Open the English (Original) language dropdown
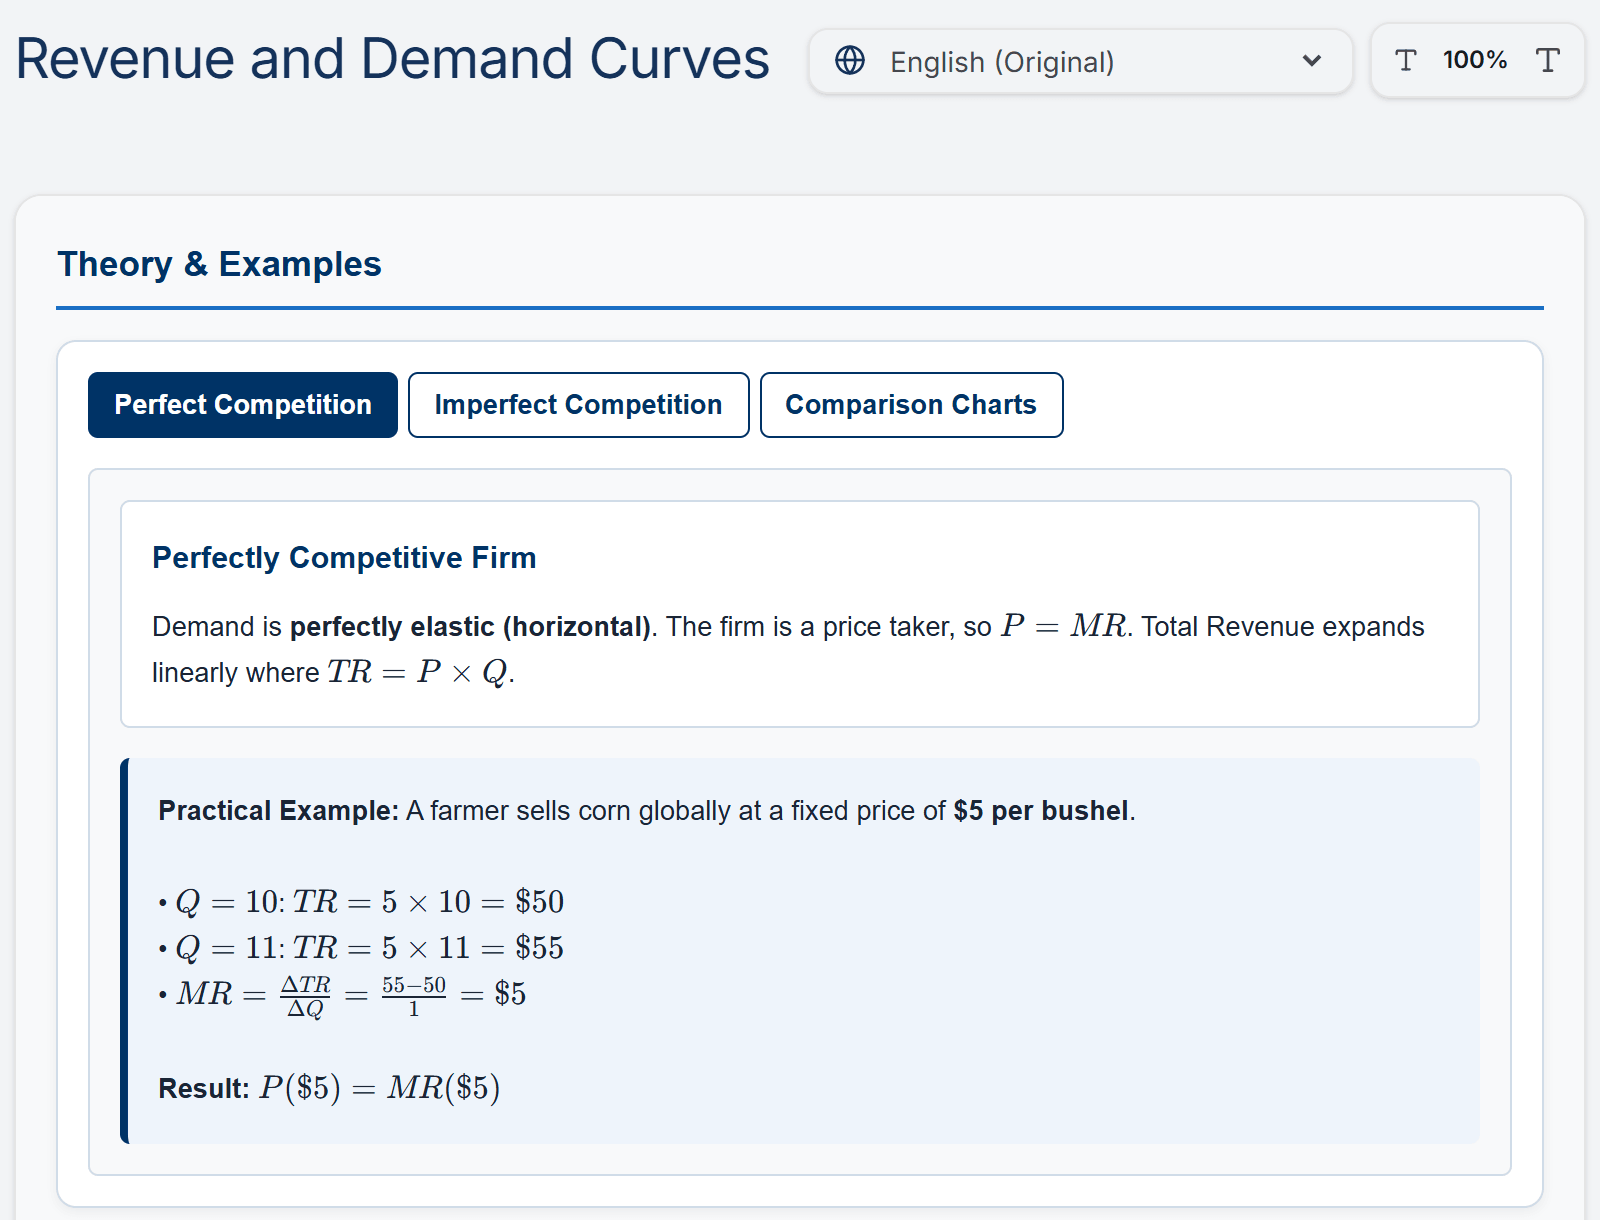This screenshot has height=1220, width=1600. pyautogui.click(x=1080, y=61)
